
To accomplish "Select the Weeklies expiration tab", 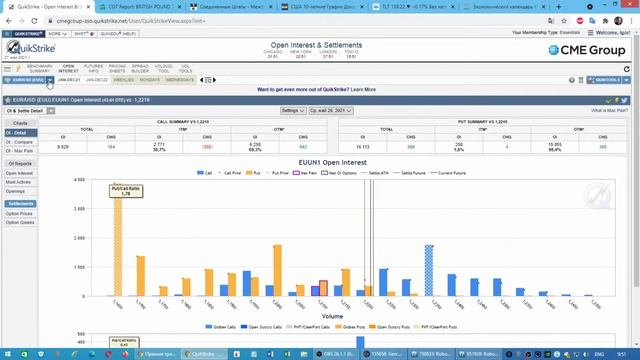I will coord(124,80).
